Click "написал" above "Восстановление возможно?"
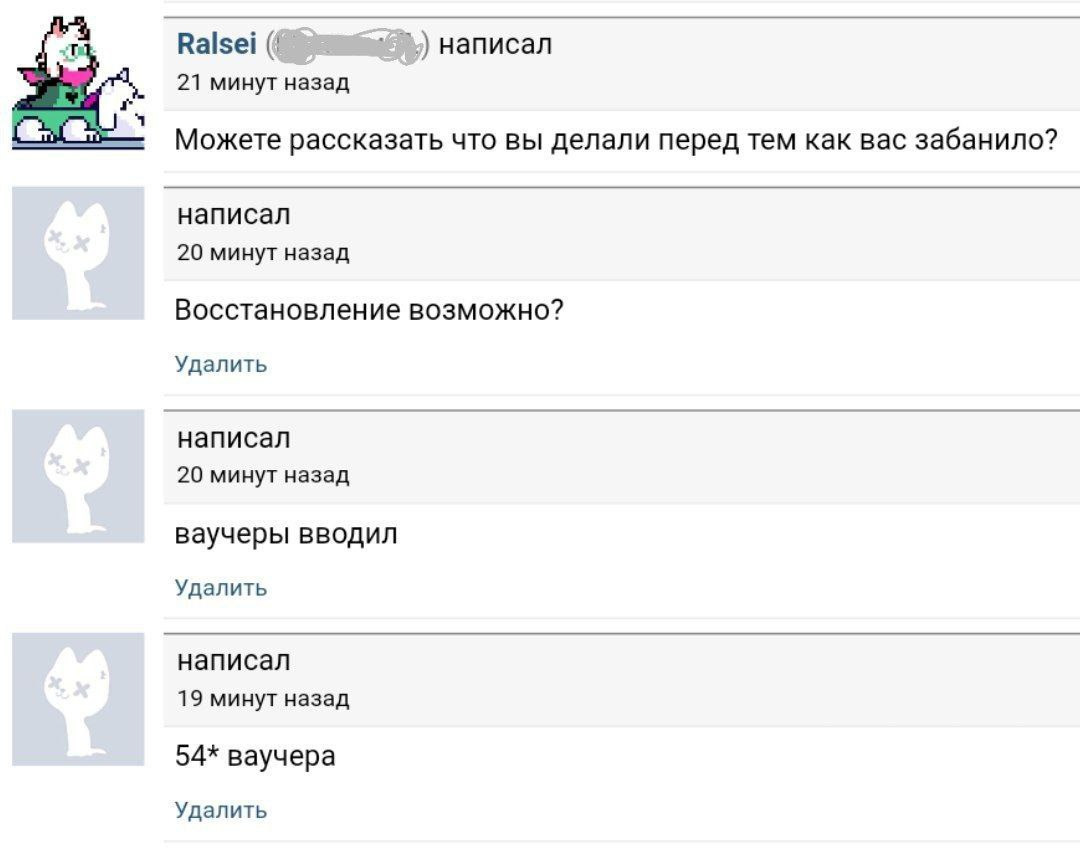Viewport: 1080px width, 865px height. 234,215
